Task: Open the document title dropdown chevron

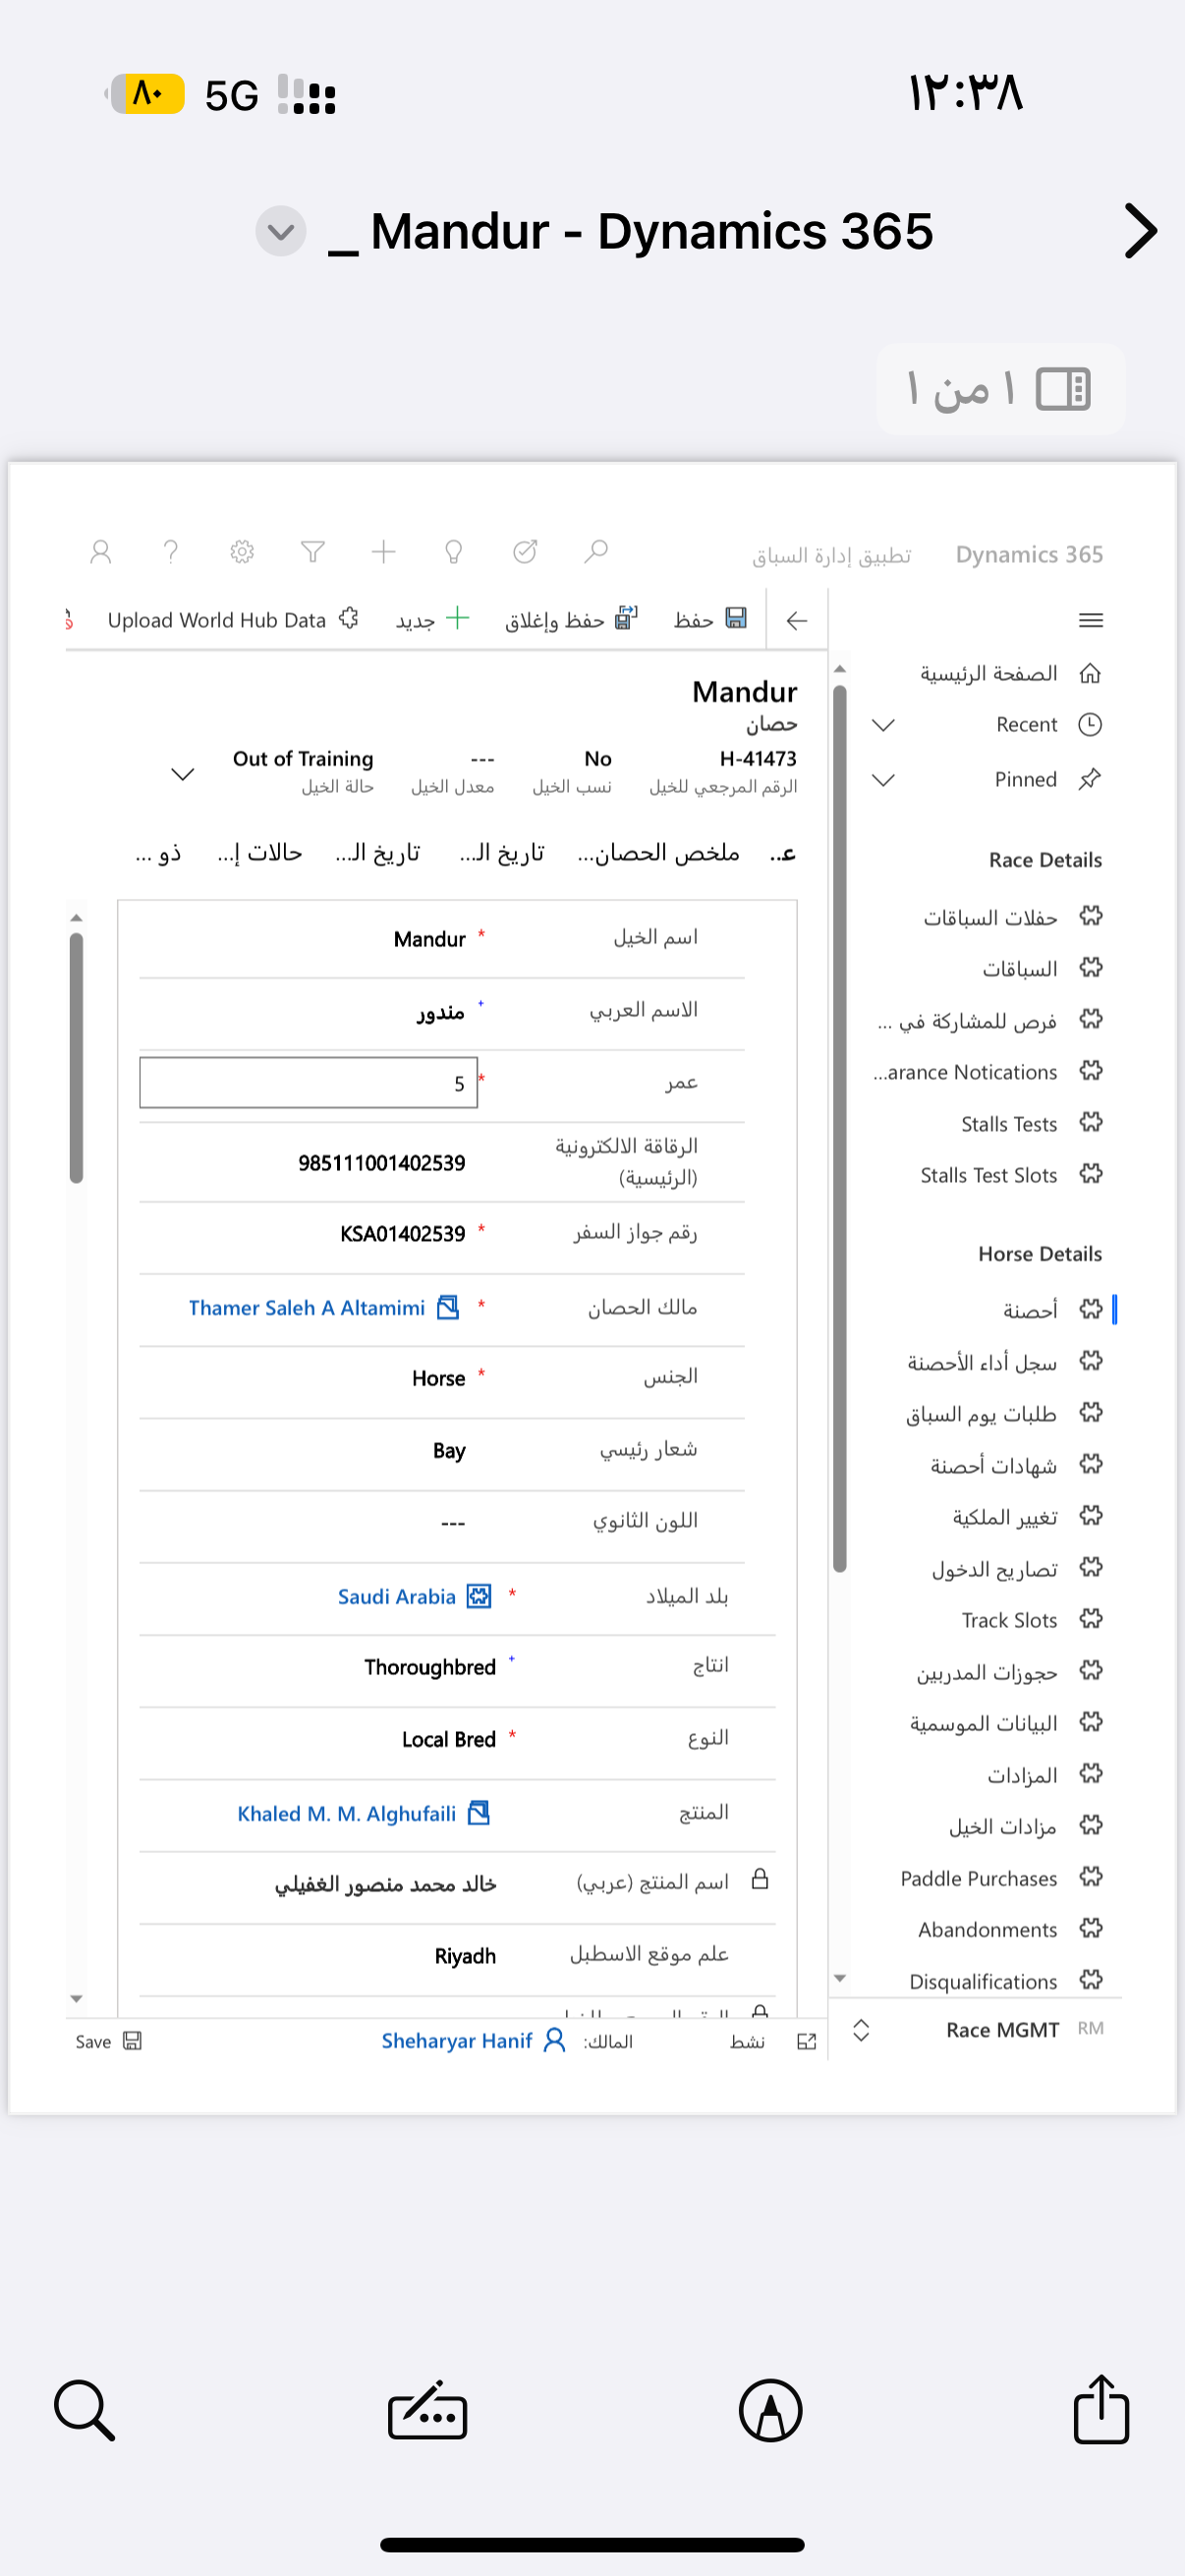Action: (x=281, y=232)
